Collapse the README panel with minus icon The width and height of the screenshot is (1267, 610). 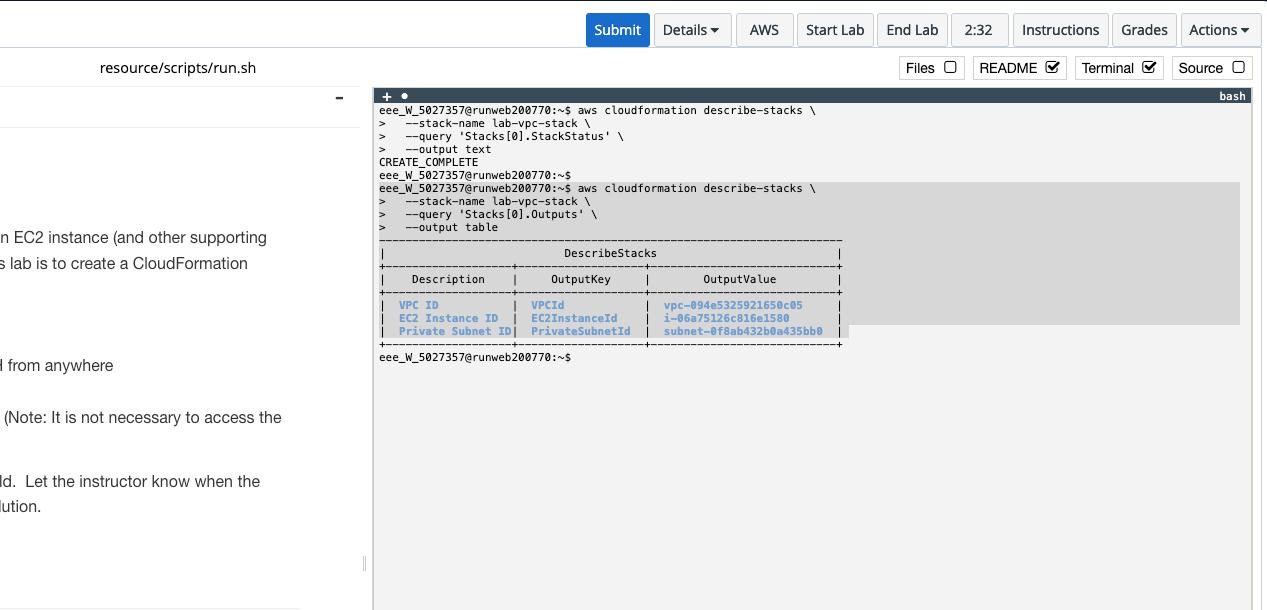click(x=339, y=98)
